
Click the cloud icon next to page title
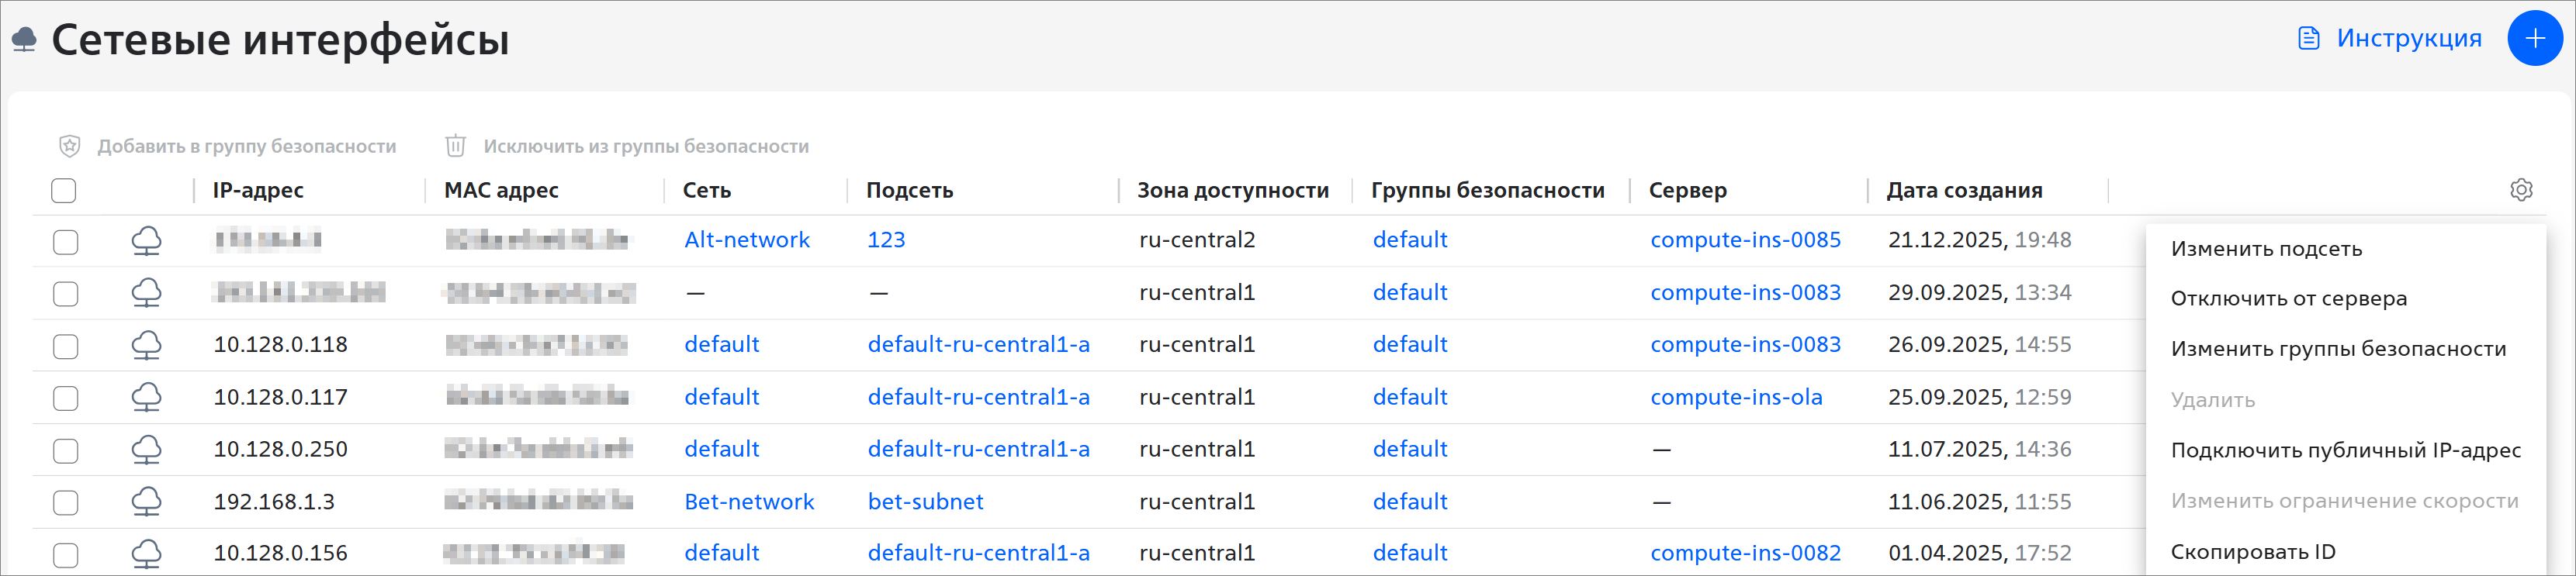[24, 40]
